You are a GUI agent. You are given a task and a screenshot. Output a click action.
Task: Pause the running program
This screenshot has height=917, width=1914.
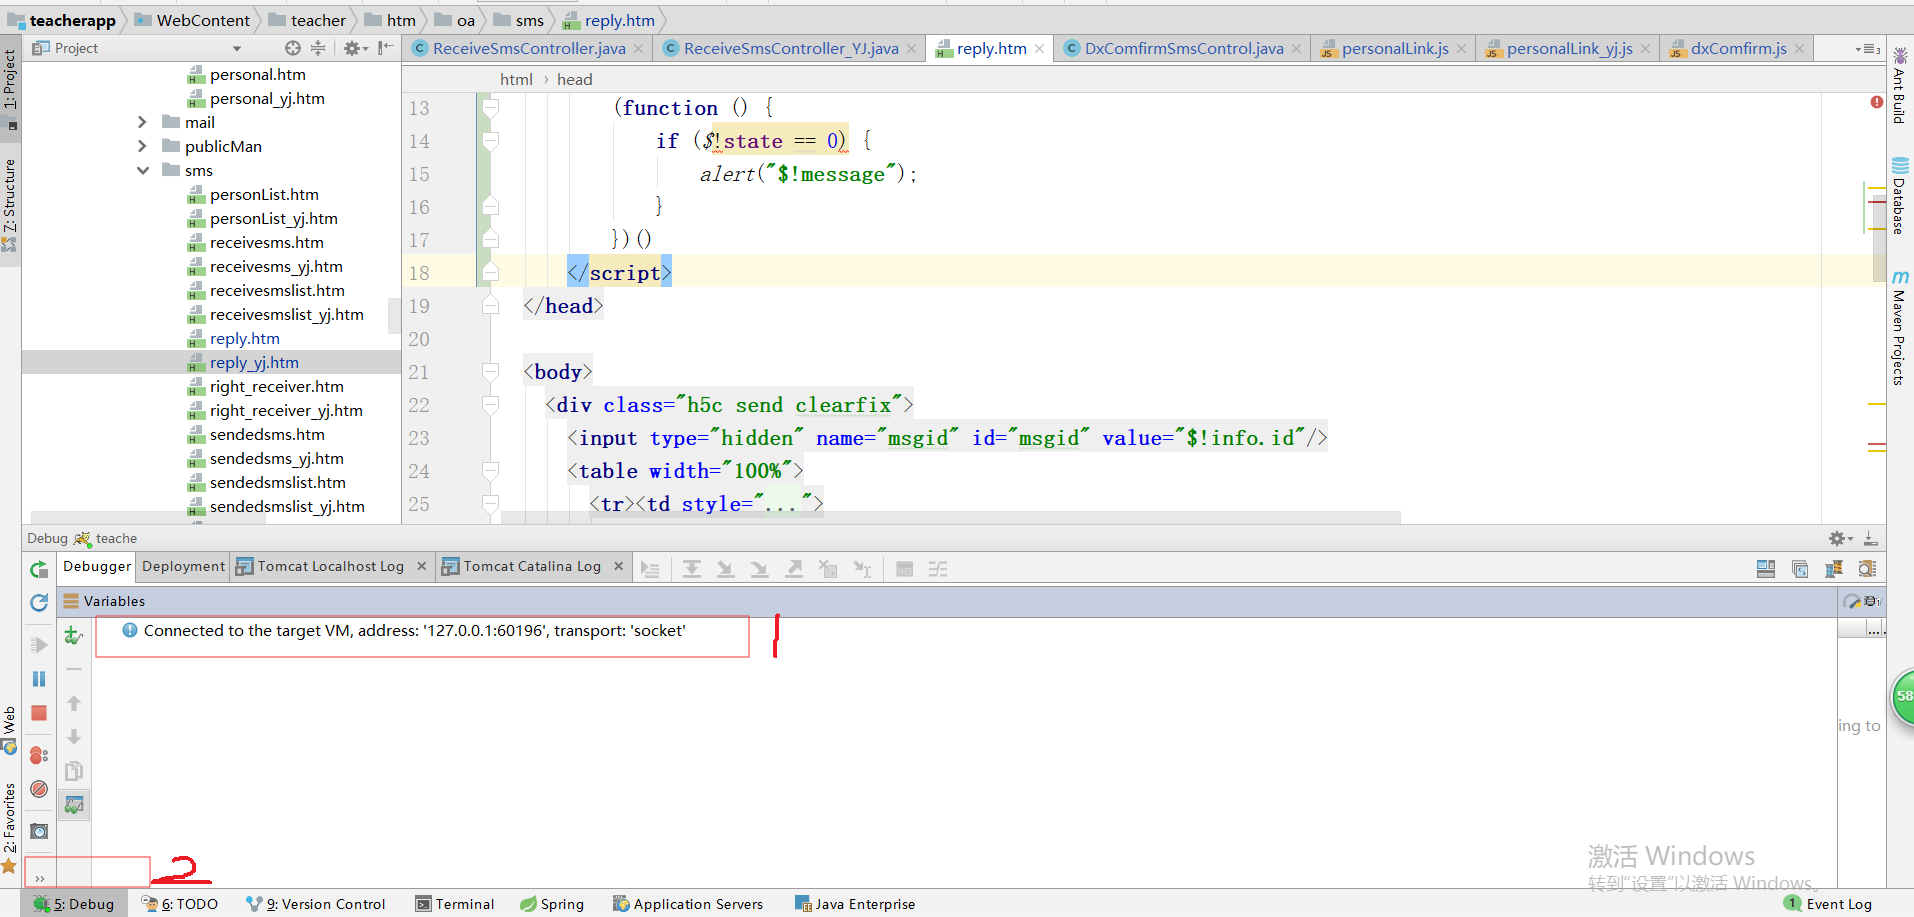tap(38, 678)
